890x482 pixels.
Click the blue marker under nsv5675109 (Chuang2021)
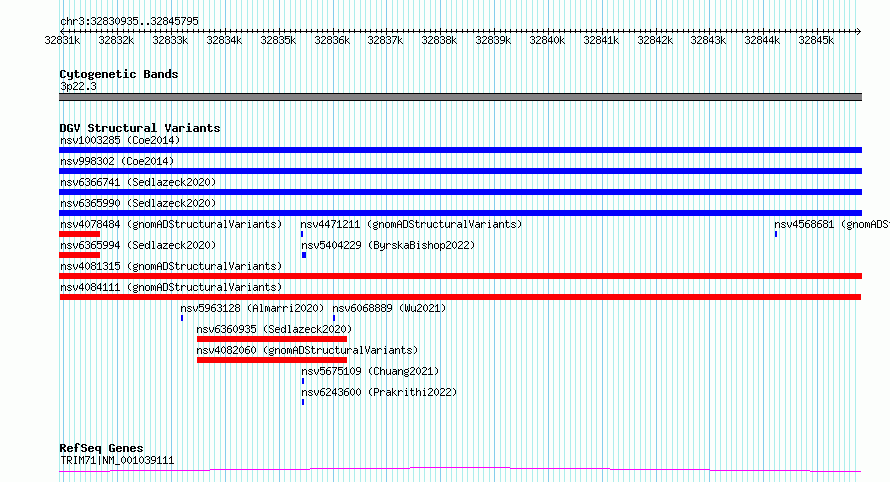tap(303, 381)
